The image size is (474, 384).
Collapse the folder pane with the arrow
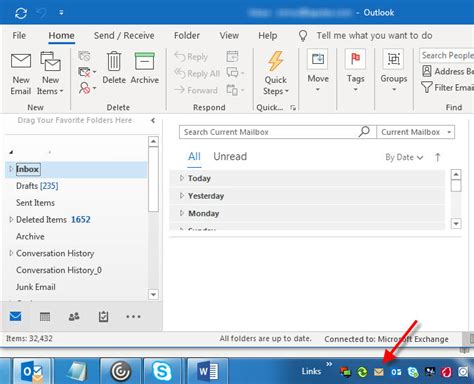153,120
